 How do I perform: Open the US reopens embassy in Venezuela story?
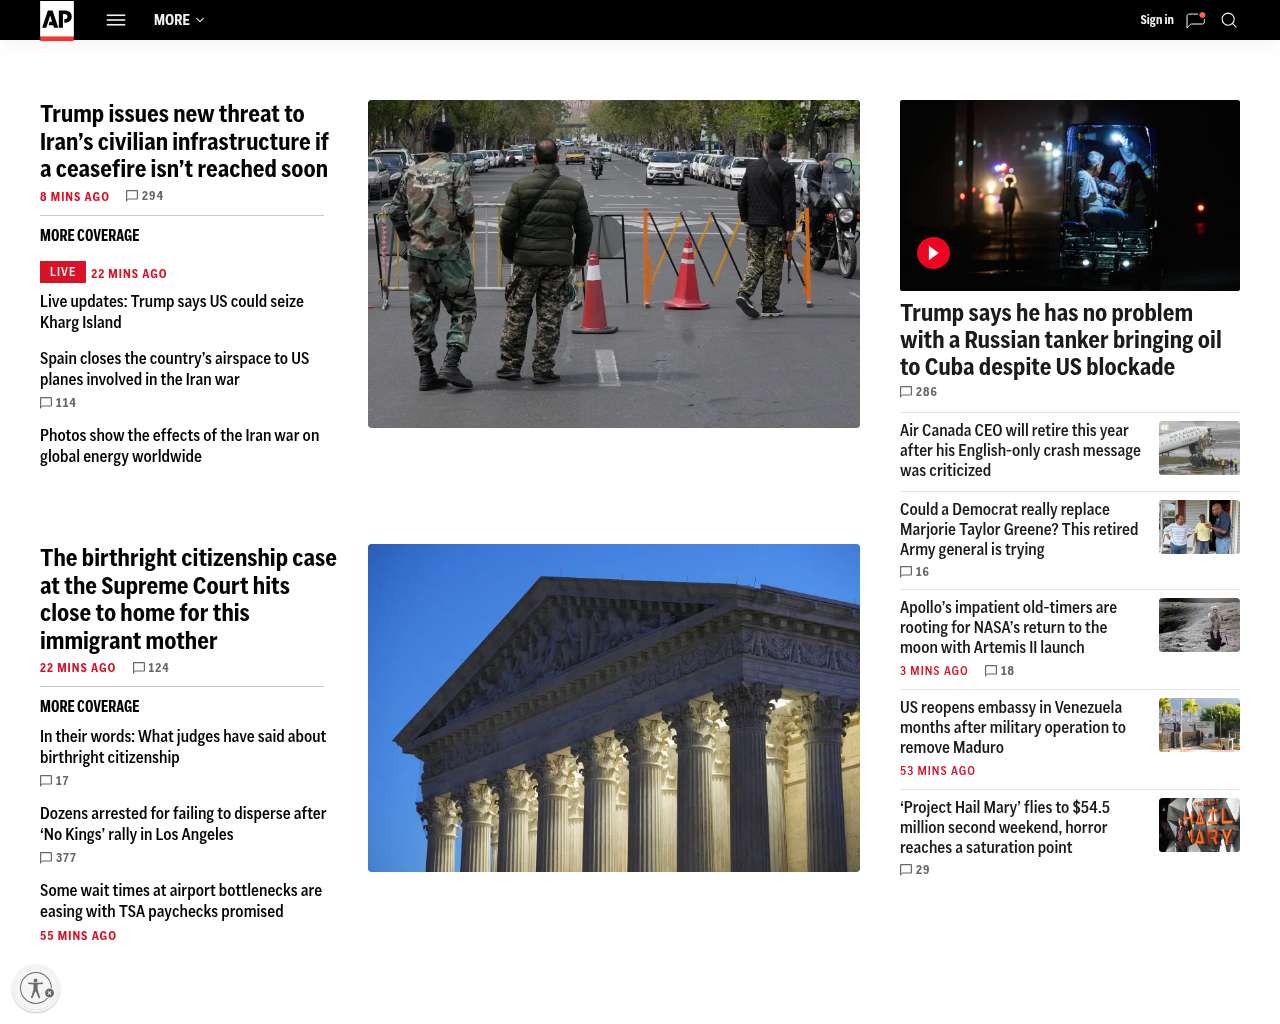pos(1012,727)
